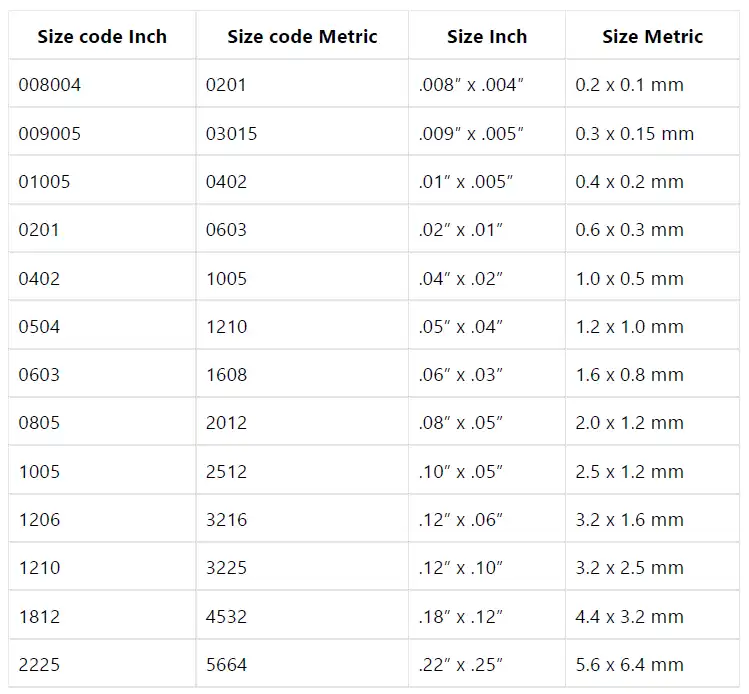The height and width of the screenshot is (694, 749).
Task: Click the .008″ x .004″ size cell
Action: point(471,85)
